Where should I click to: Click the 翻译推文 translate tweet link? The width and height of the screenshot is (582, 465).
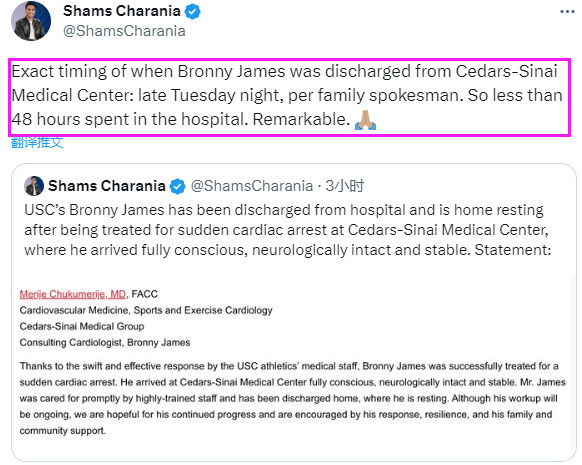click(37, 143)
